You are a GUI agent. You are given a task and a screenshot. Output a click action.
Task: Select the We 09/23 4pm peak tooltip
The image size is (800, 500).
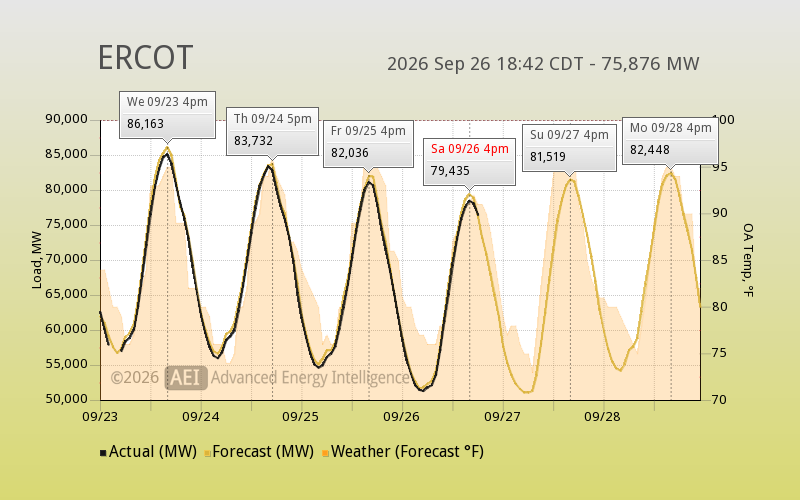tap(167, 114)
